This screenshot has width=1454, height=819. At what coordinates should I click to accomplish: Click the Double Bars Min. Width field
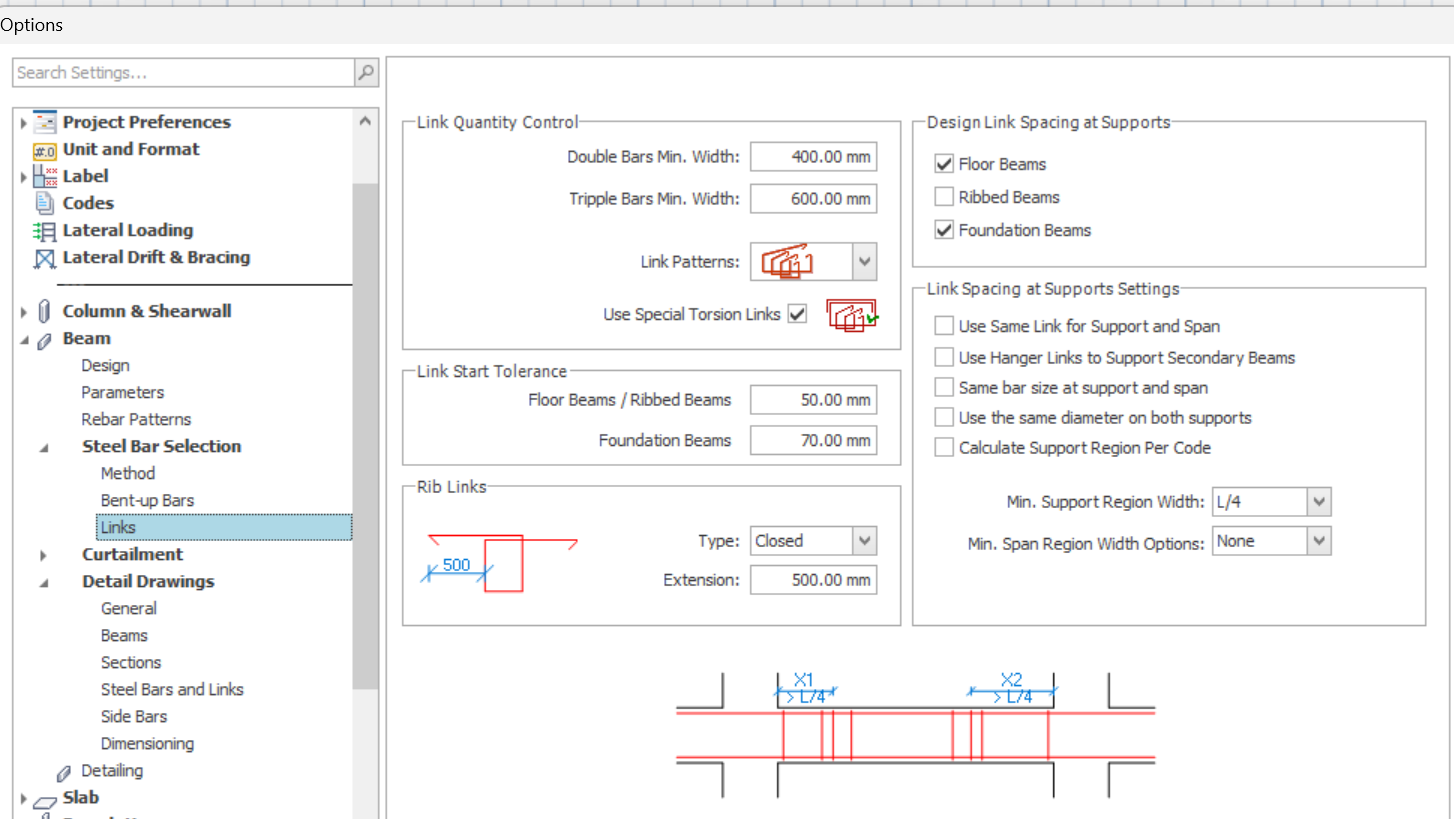813,157
